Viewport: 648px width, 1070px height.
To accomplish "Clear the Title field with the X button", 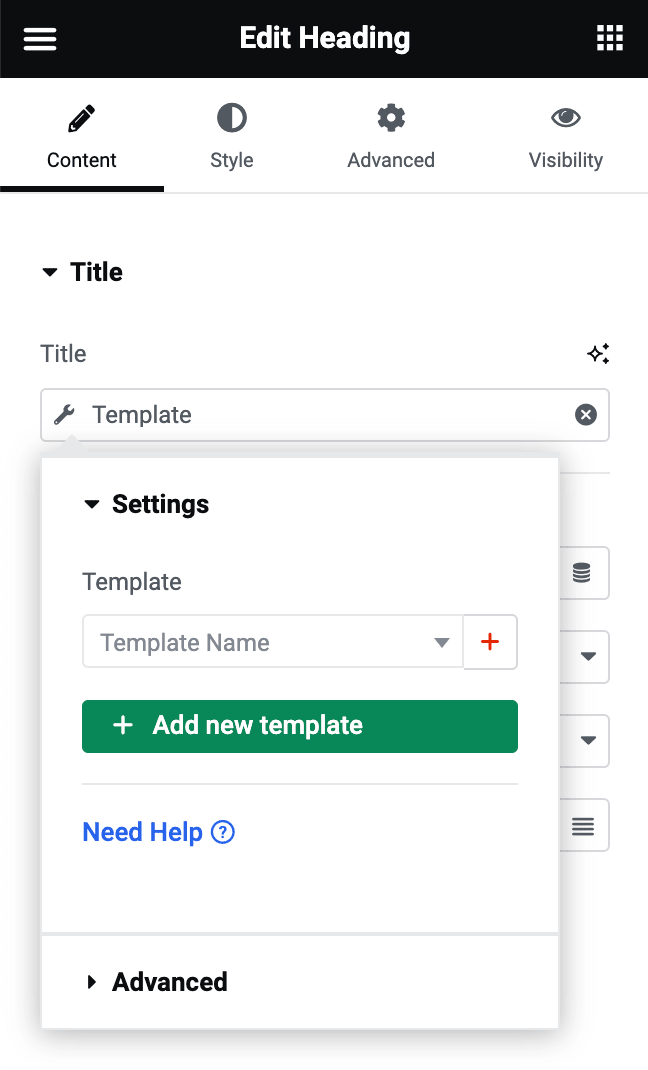I will 586,414.
